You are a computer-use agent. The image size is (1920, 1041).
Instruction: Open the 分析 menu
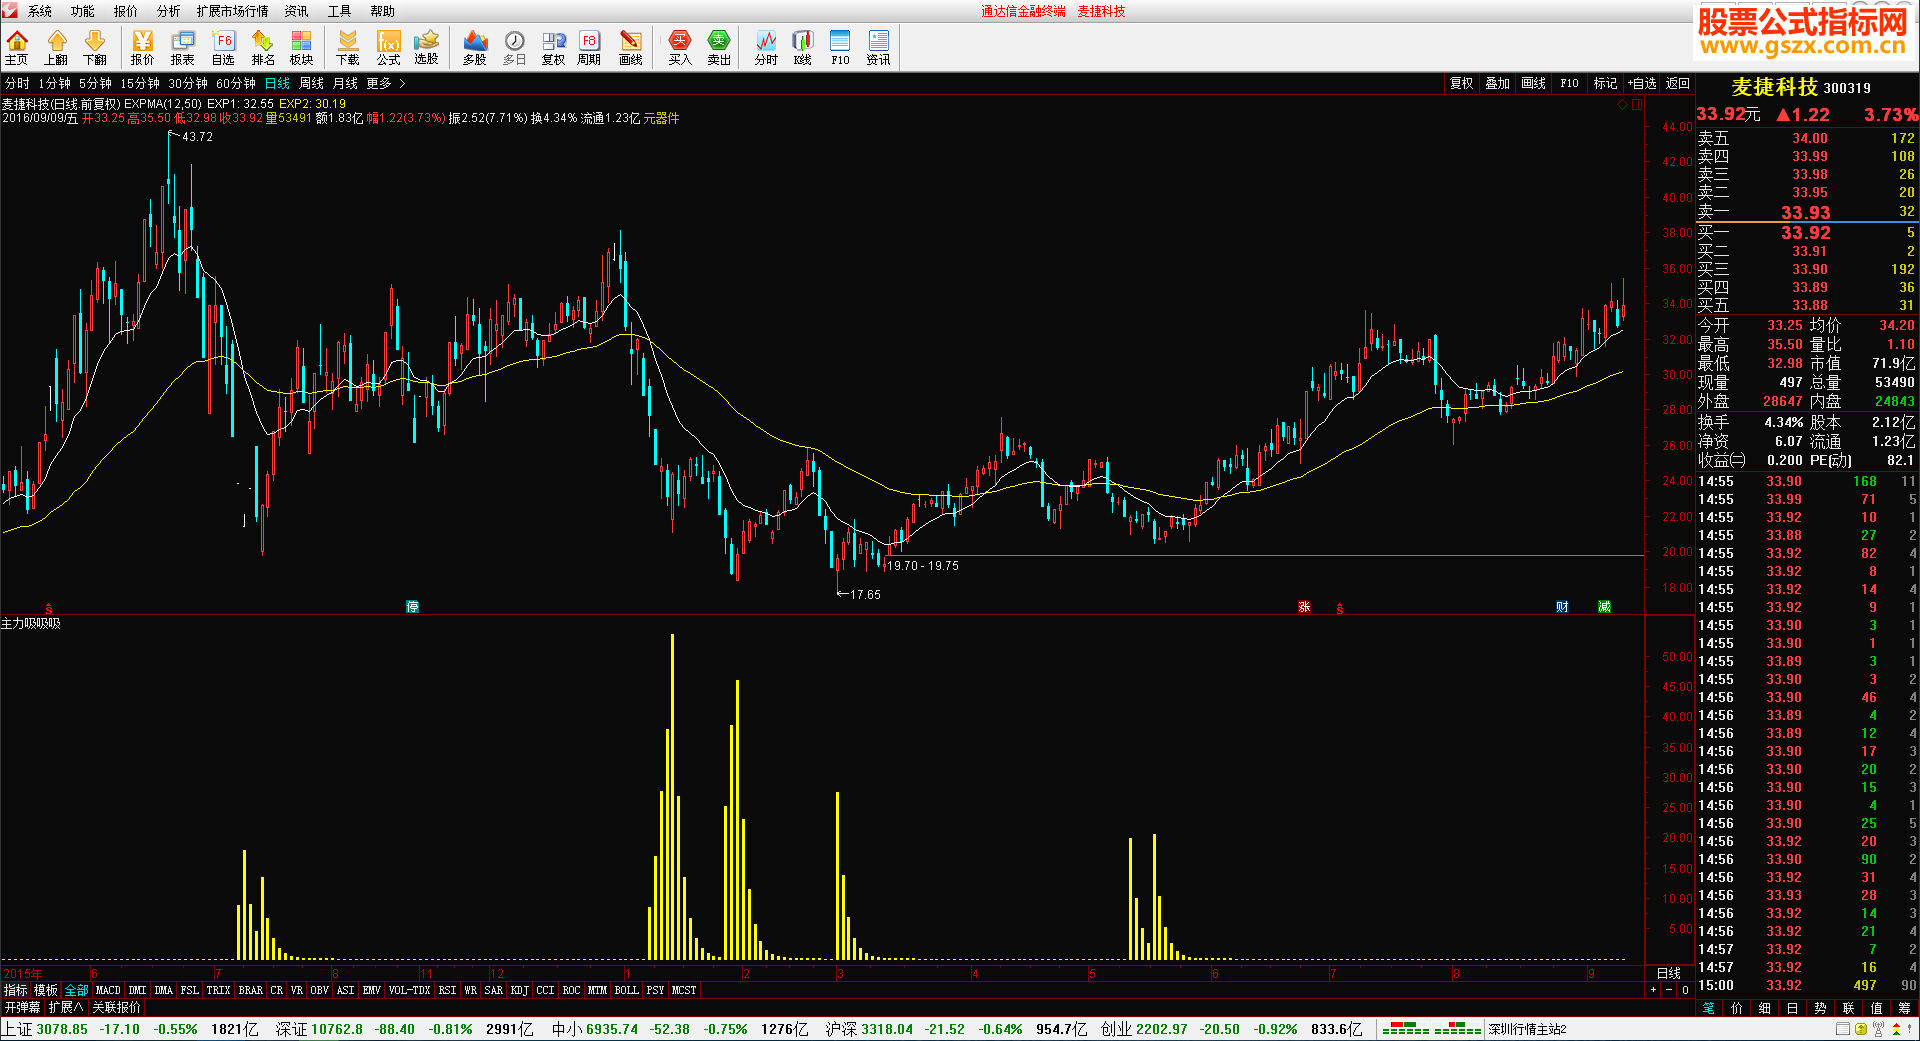[169, 11]
